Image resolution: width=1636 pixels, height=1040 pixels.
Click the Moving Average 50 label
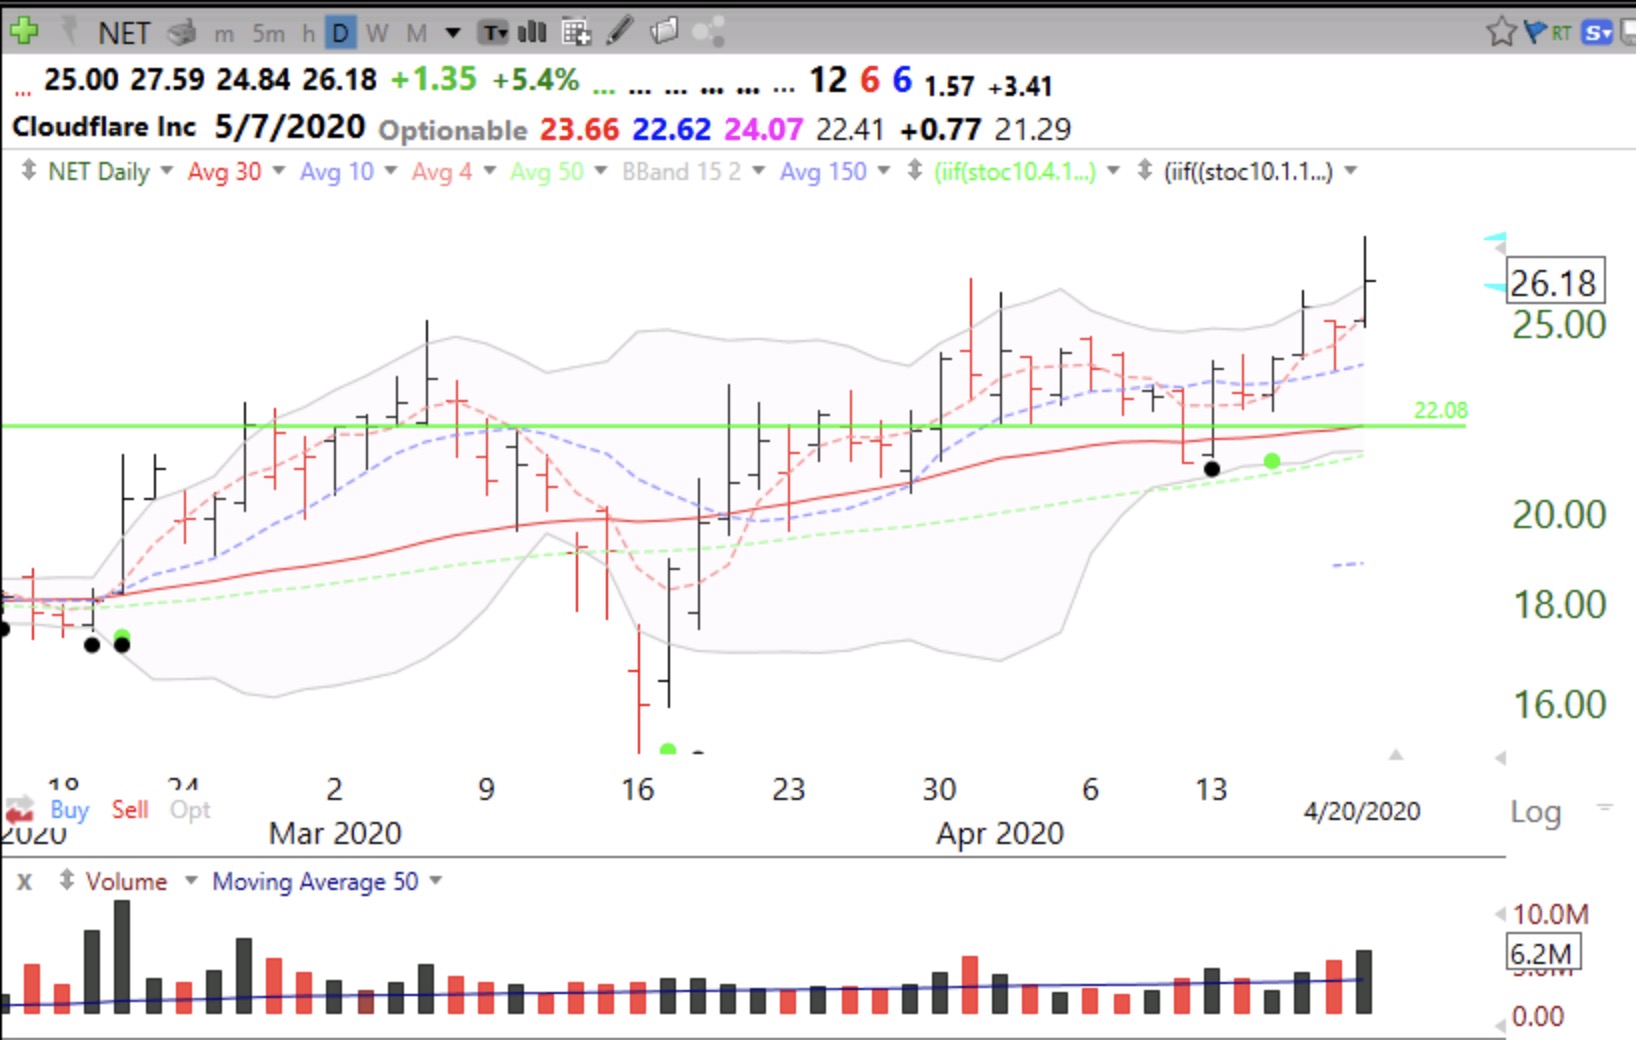pyautogui.click(x=315, y=882)
